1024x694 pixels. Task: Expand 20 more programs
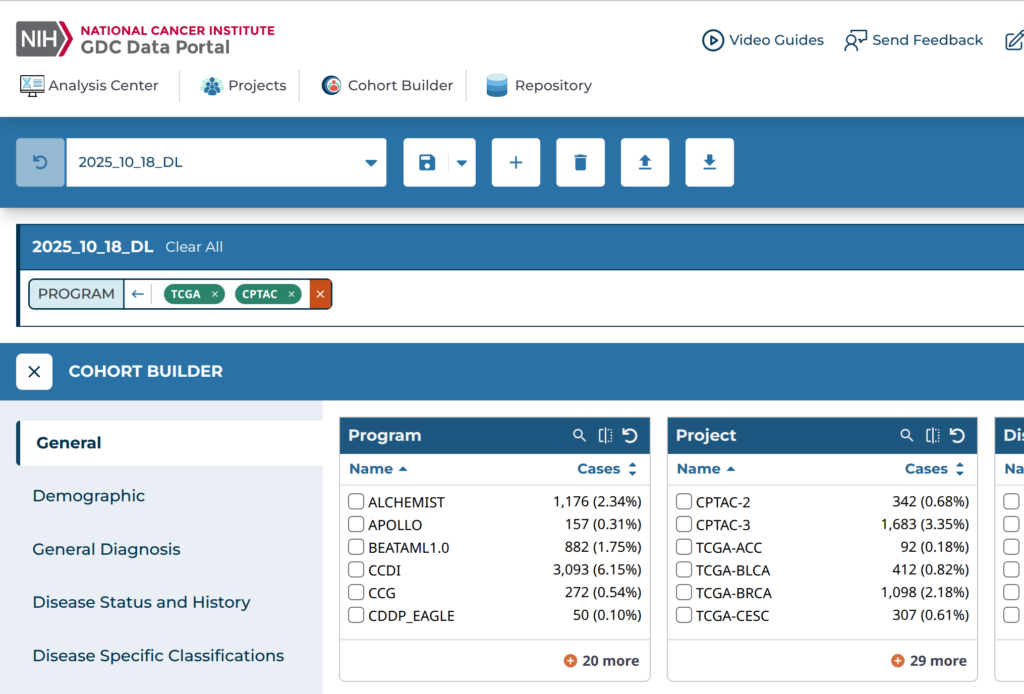(601, 660)
